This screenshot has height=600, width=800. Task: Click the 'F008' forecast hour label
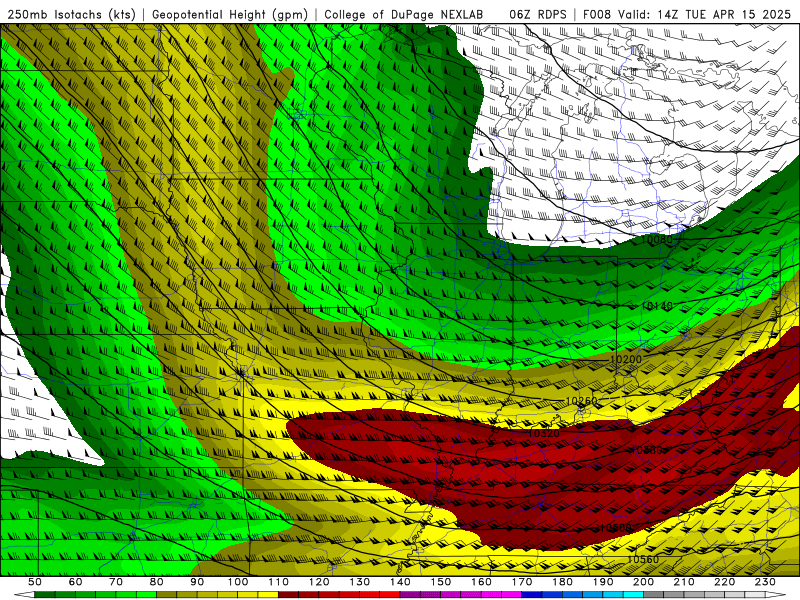pos(598,14)
